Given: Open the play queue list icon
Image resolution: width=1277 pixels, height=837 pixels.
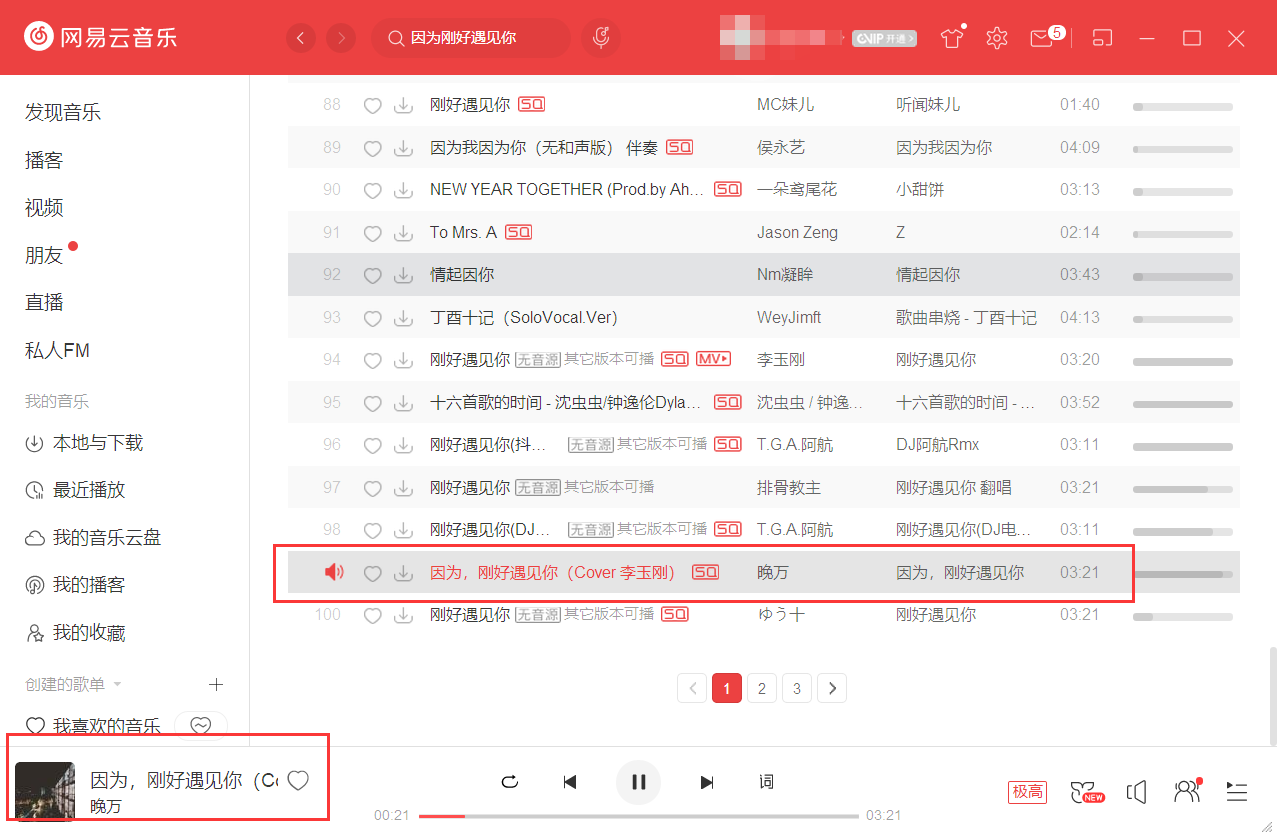Looking at the screenshot, I should pos(1237,792).
